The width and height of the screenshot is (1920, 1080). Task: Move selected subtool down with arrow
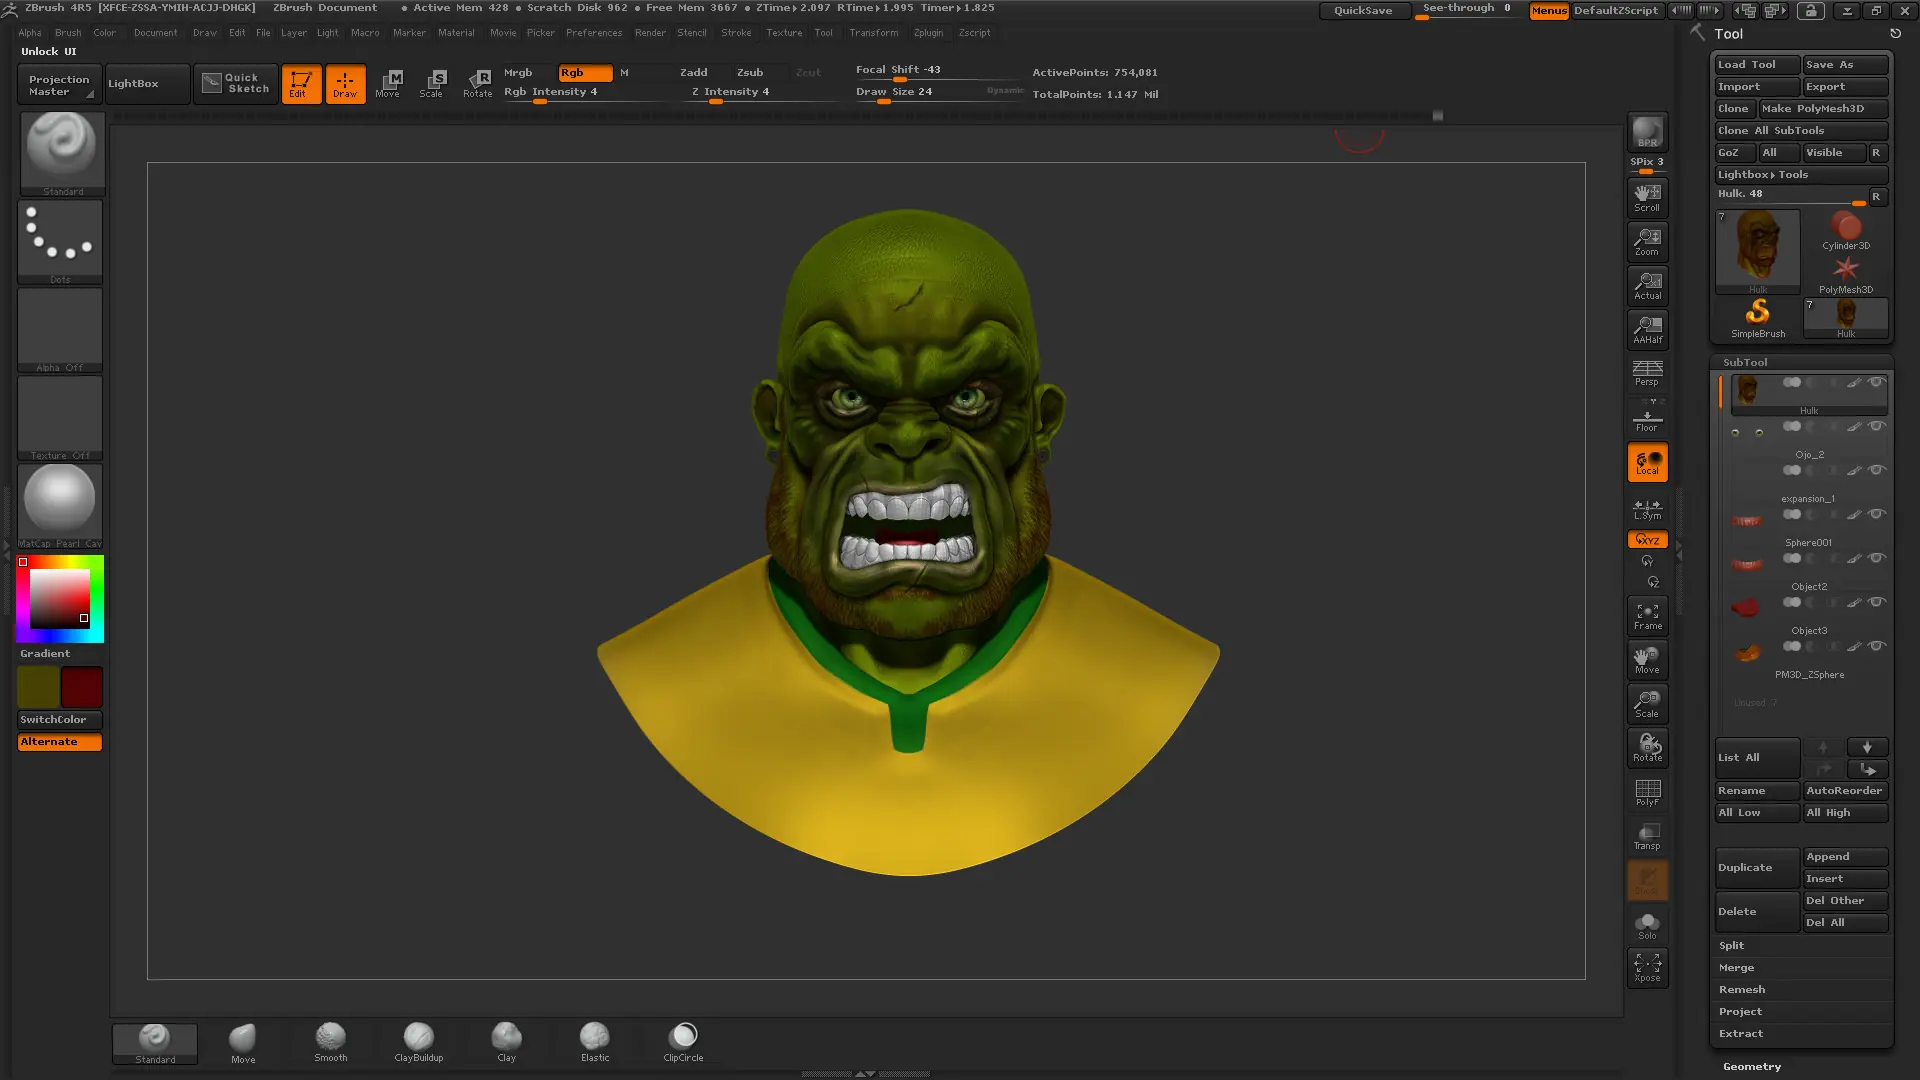(x=1867, y=747)
